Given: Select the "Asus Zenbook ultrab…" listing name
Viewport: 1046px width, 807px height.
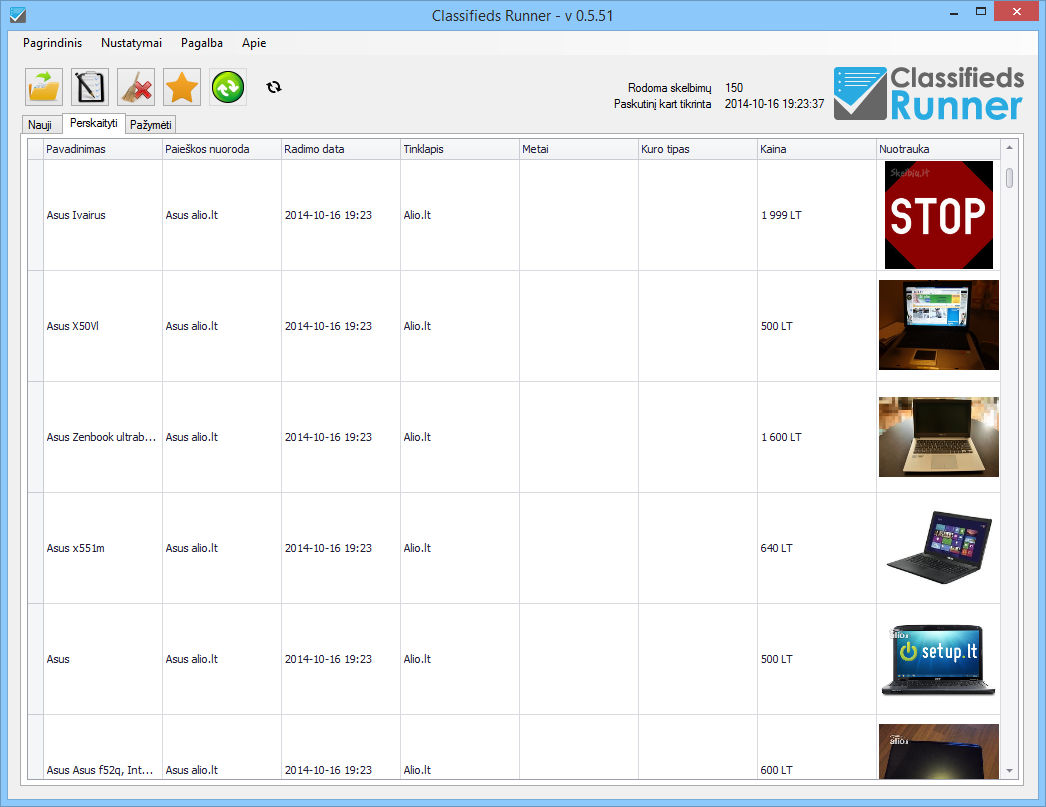Looking at the screenshot, I should [101, 437].
